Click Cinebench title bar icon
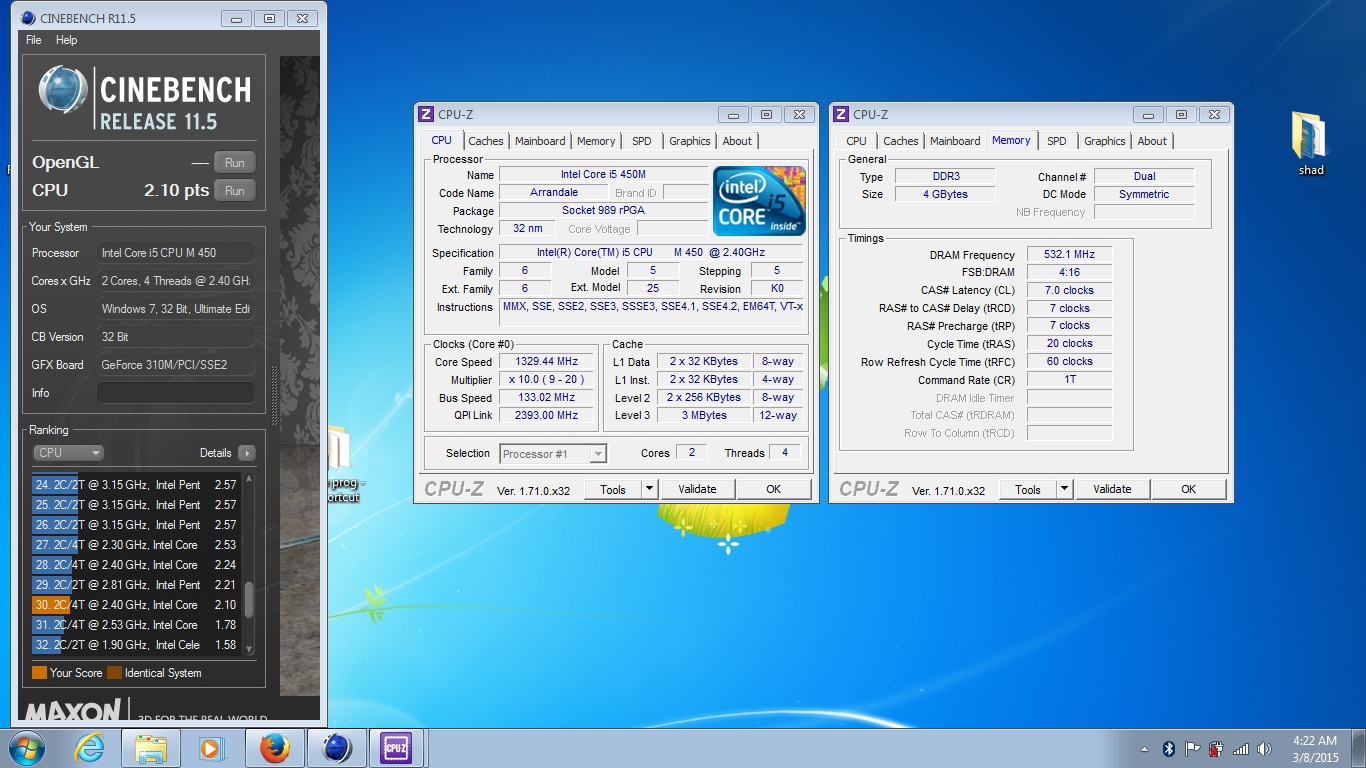 click(x=29, y=17)
